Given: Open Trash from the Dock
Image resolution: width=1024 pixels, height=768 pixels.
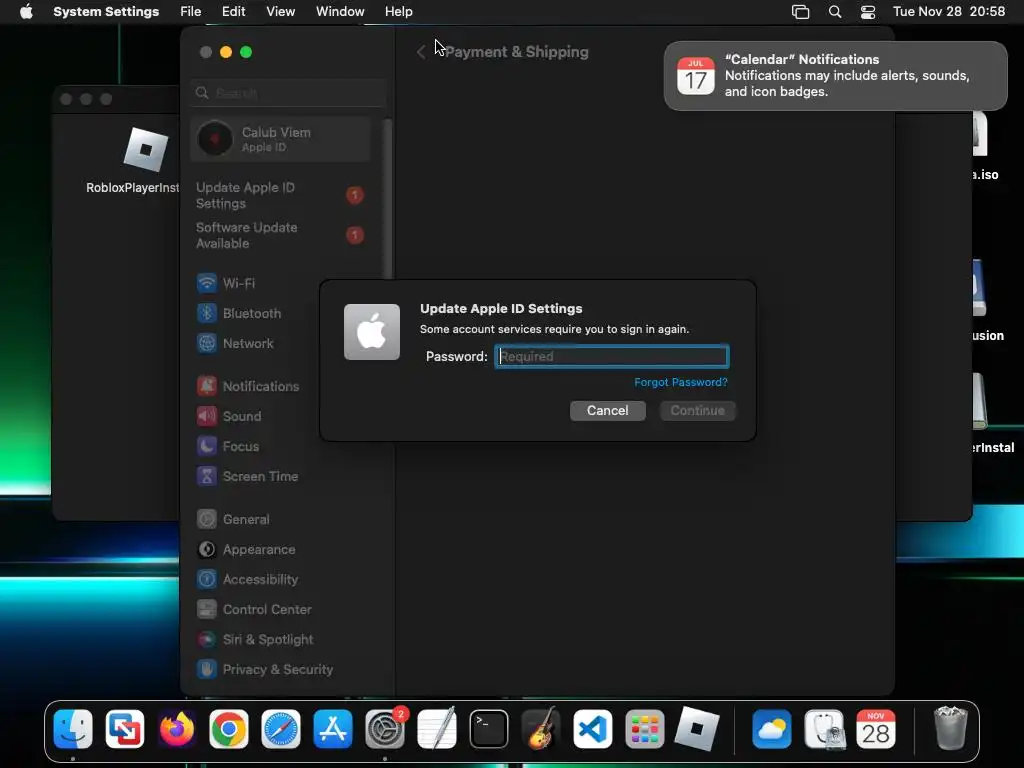Looking at the screenshot, I should (x=950, y=729).
